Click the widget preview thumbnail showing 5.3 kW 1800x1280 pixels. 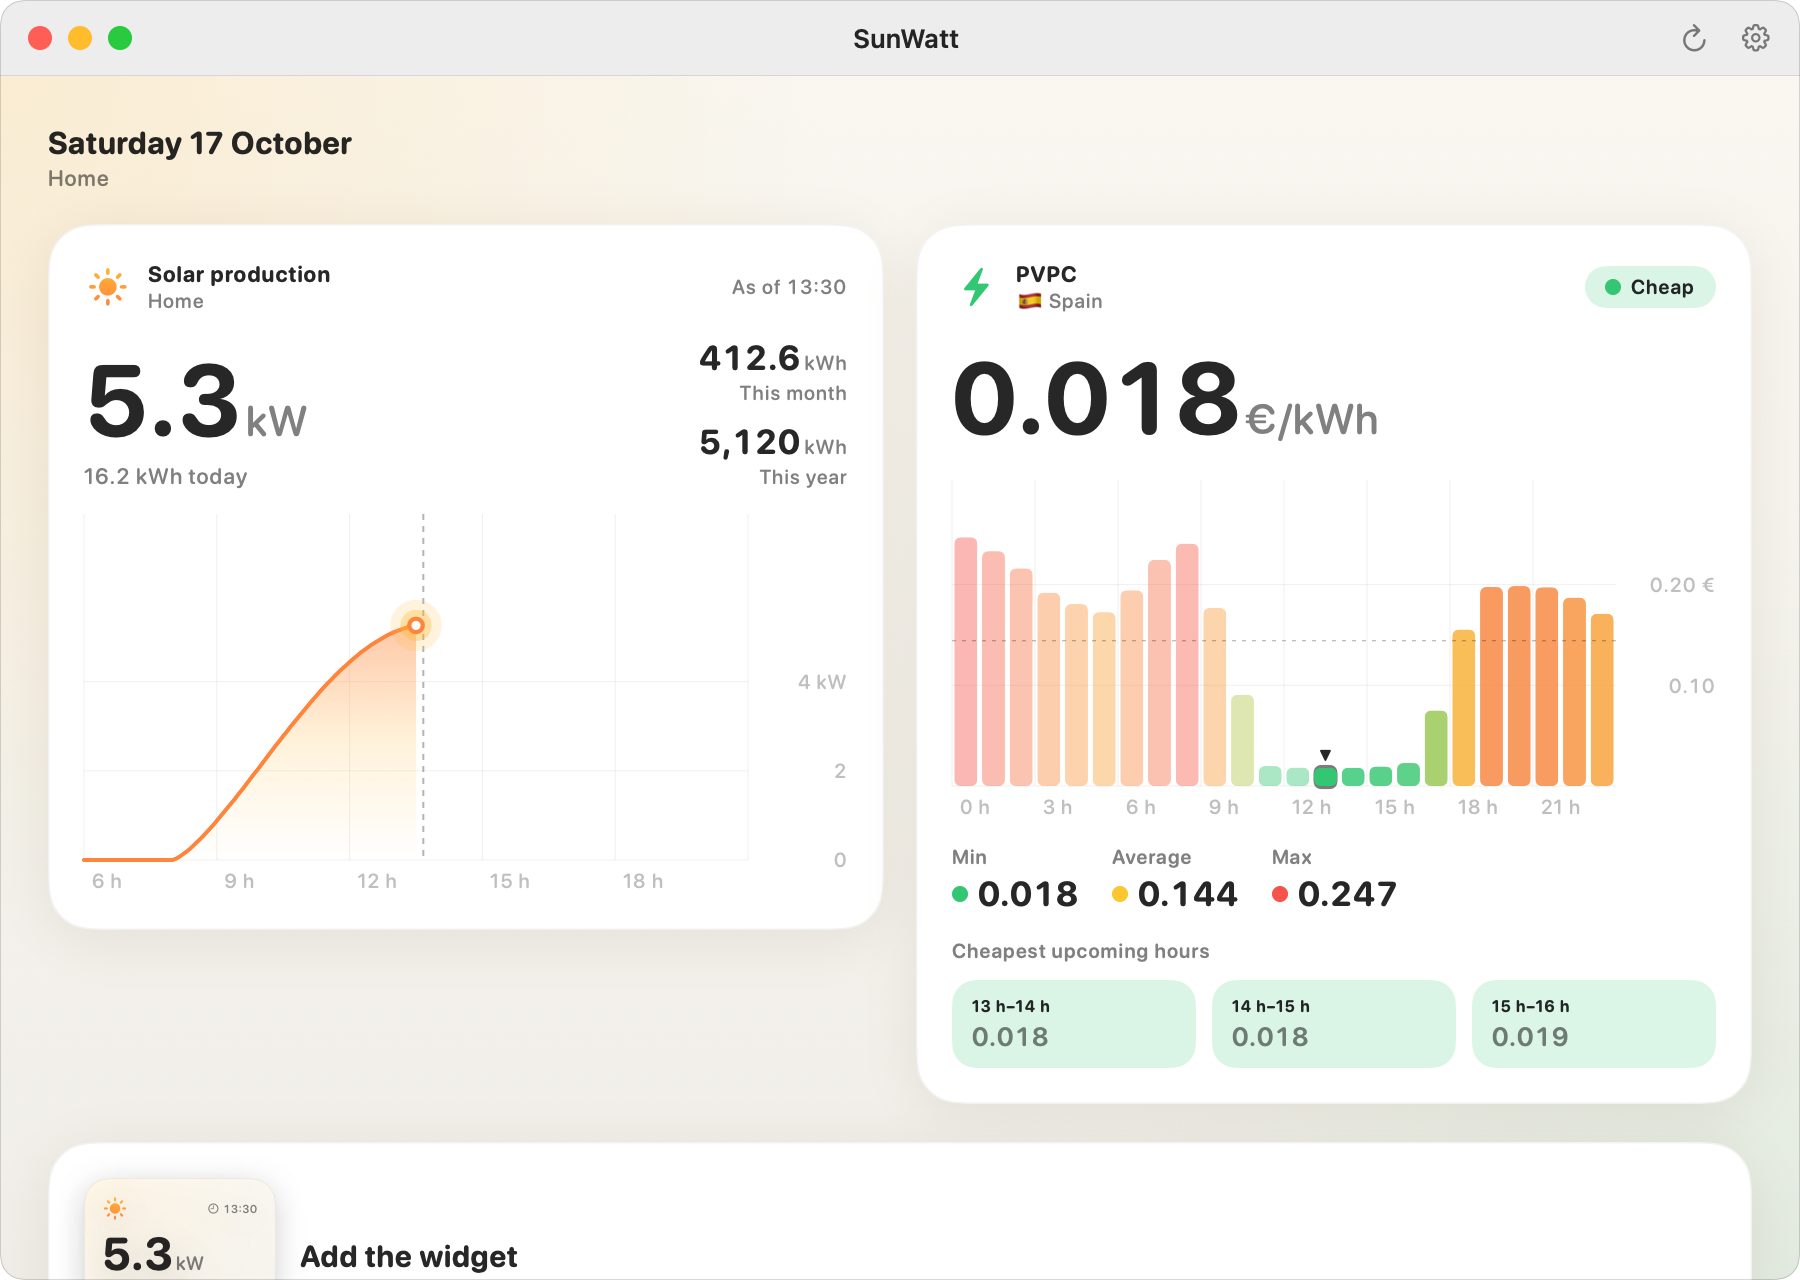point(180,1229)
